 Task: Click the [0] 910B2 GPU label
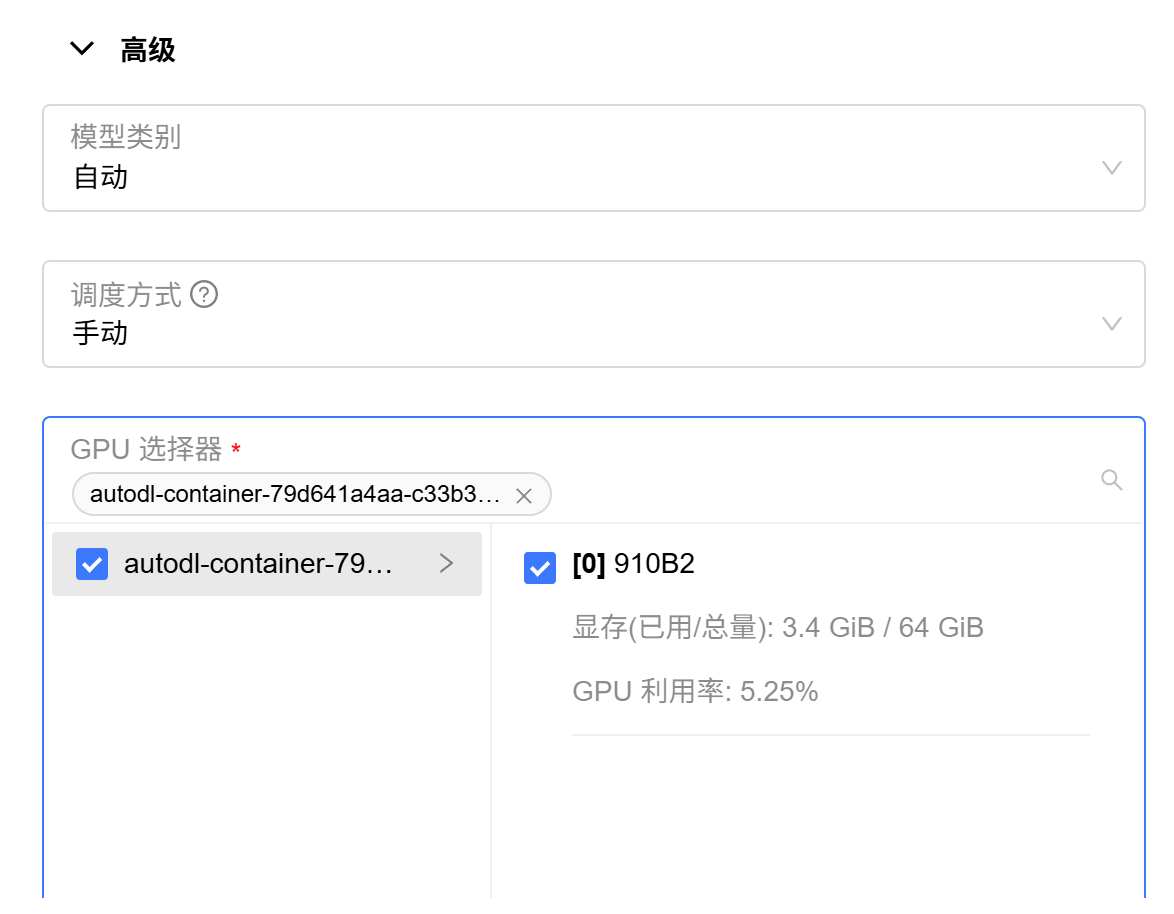[x=633, y=565]
